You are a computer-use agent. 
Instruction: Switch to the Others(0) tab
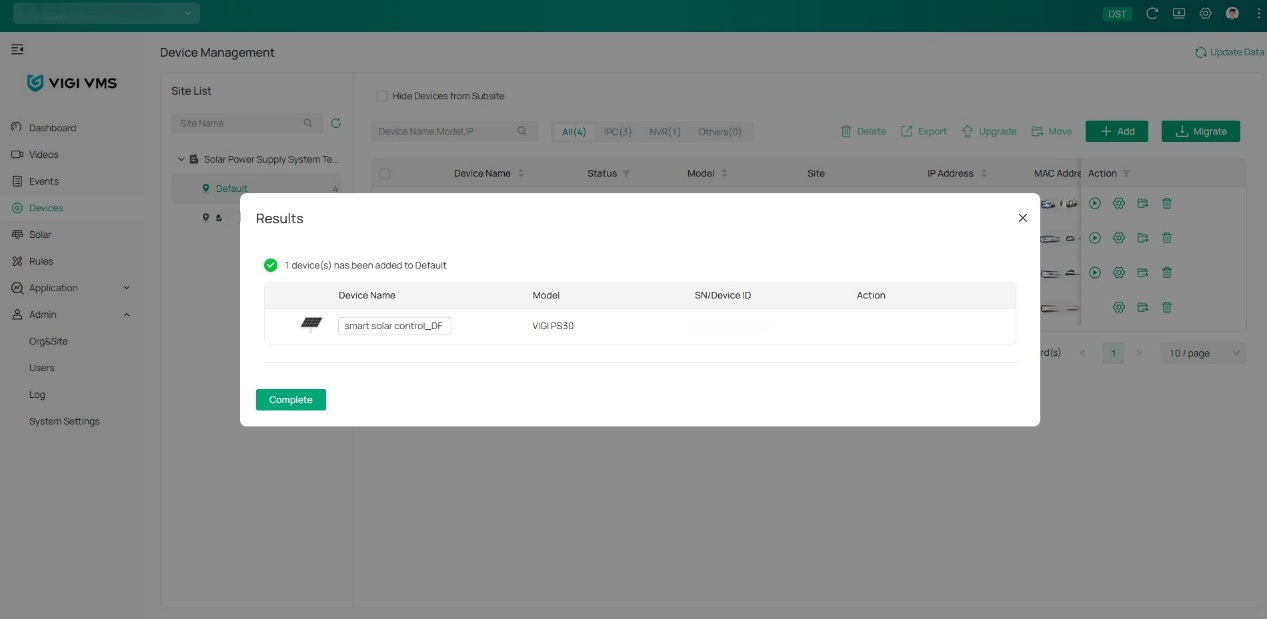[x=720, y=132]
